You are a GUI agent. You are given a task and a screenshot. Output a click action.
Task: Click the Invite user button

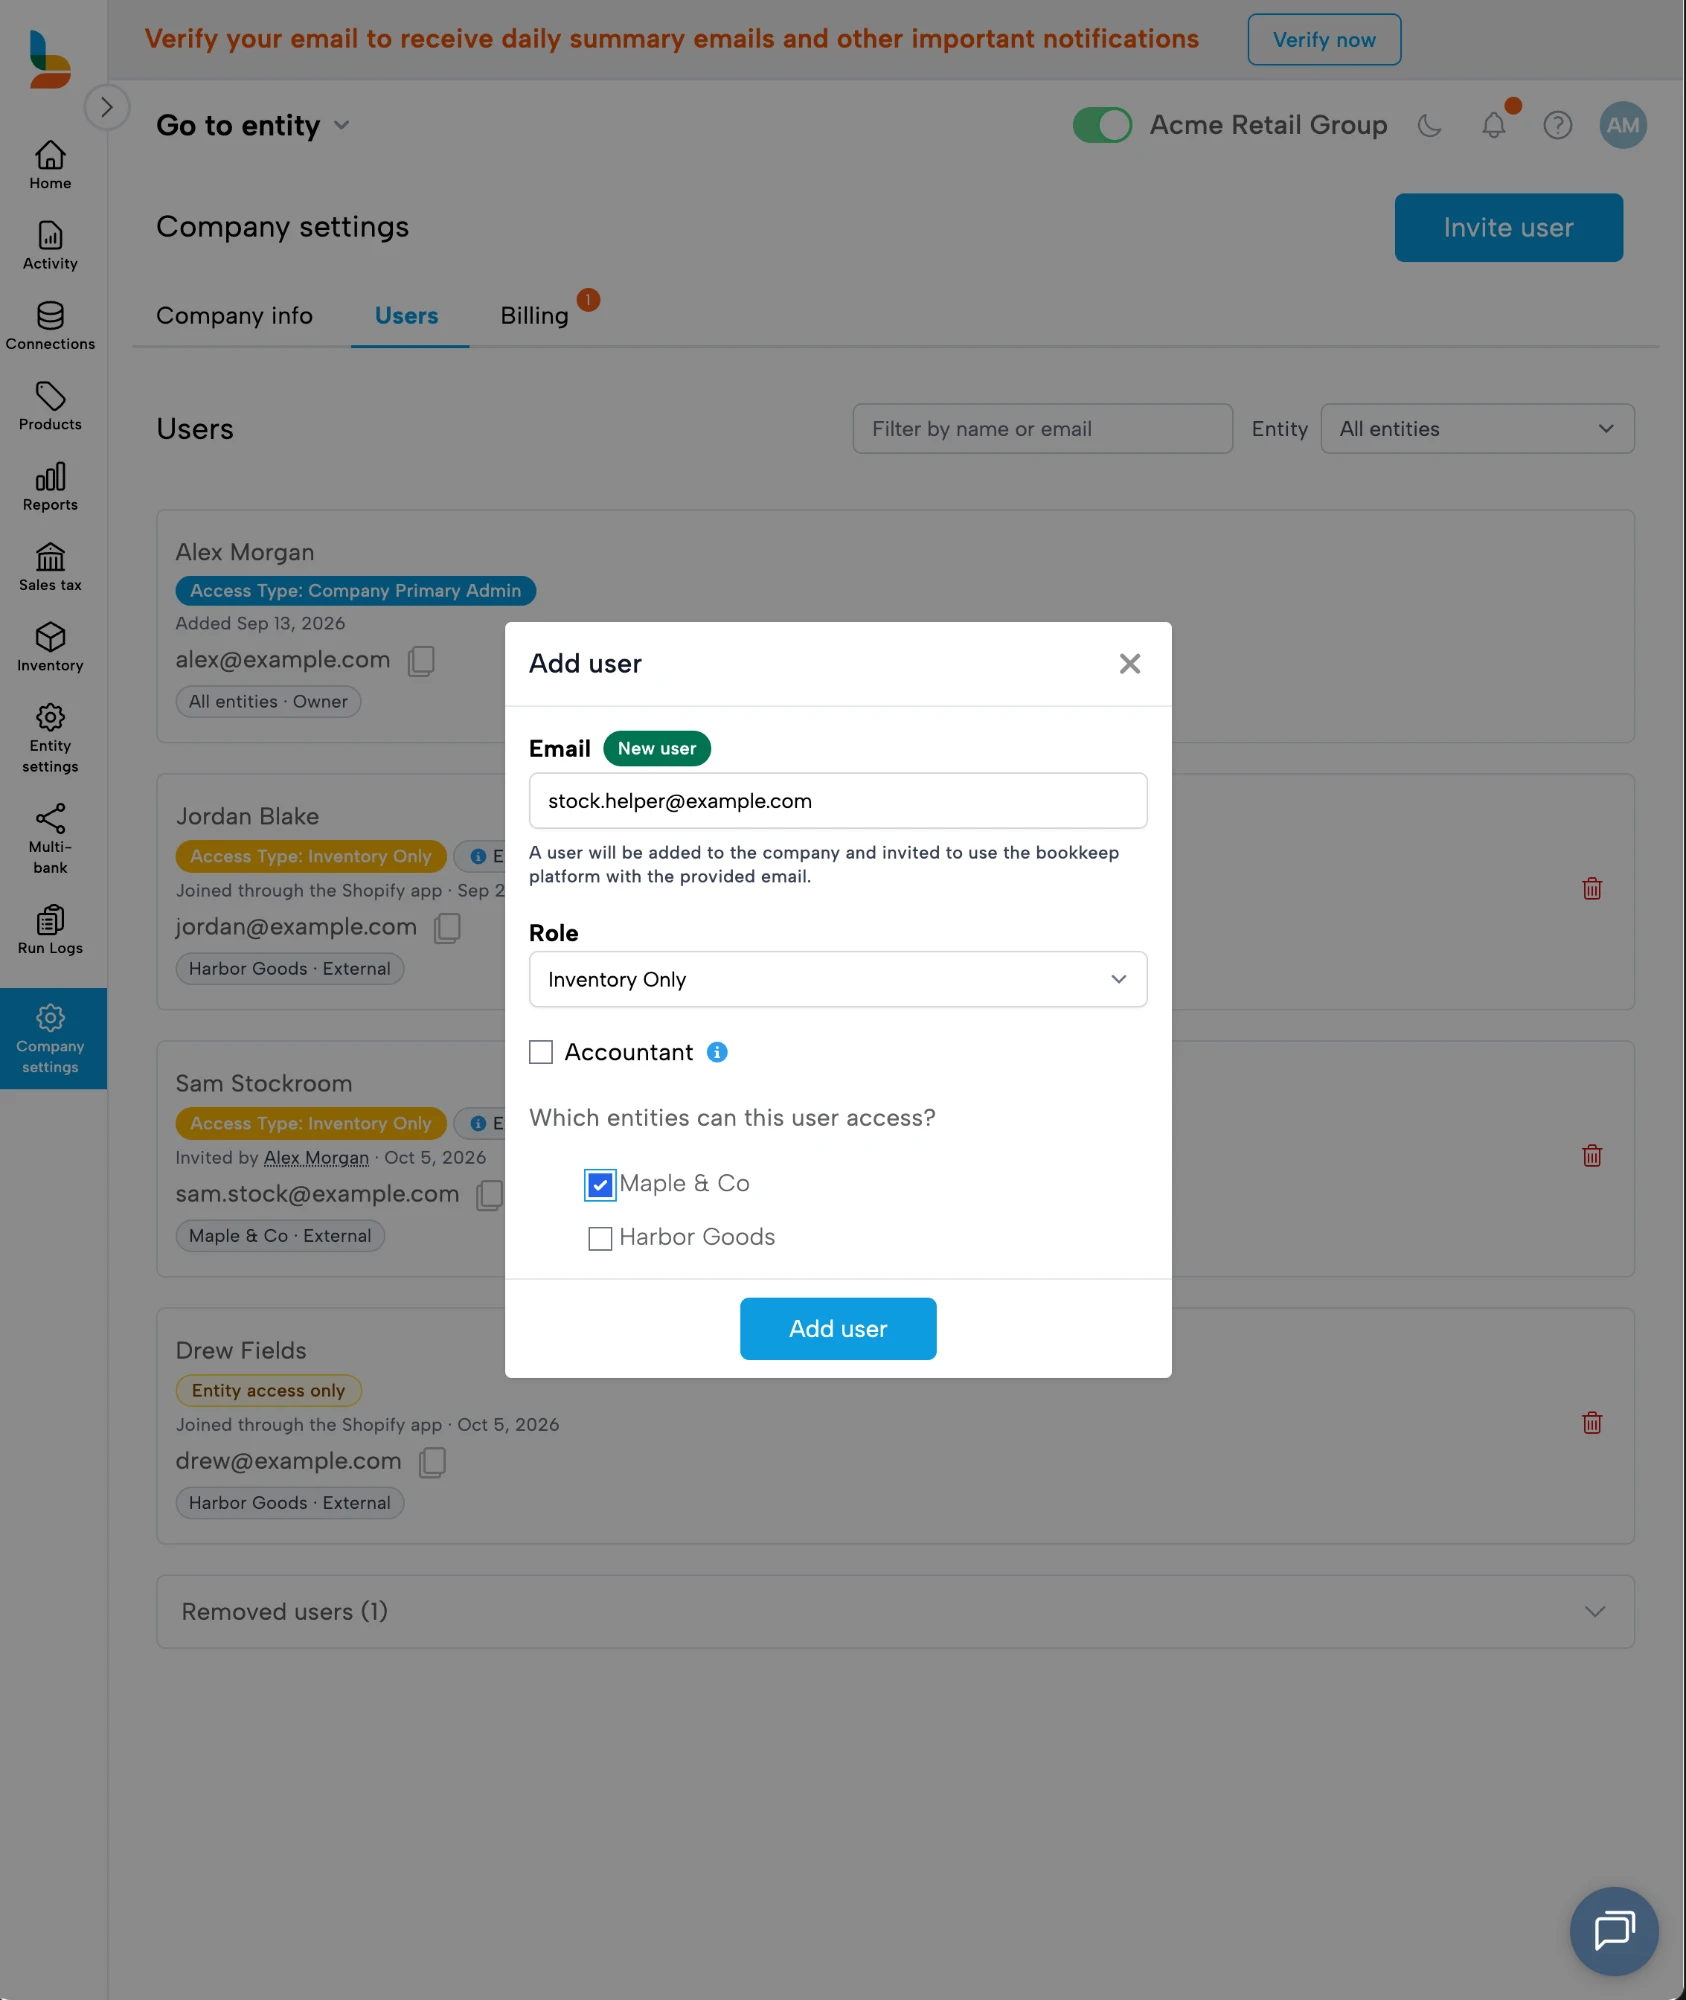pyautogui.click(x=1508, y=228)
